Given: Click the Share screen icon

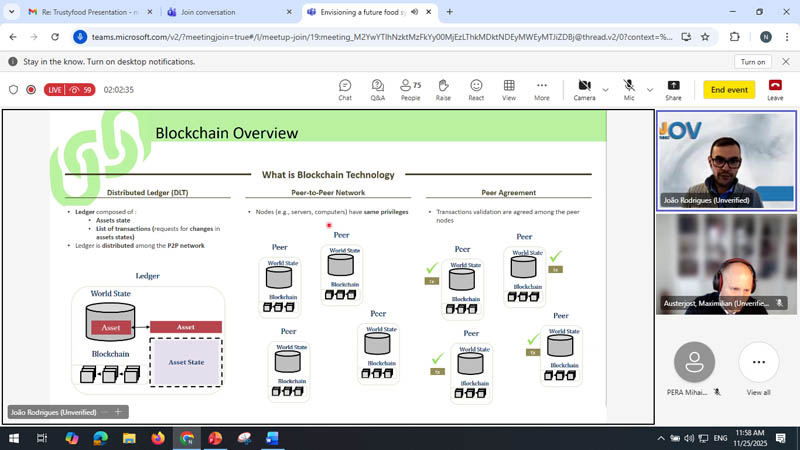Looking at the screenshot, I should pyautogui.click(x=673, y=89).
